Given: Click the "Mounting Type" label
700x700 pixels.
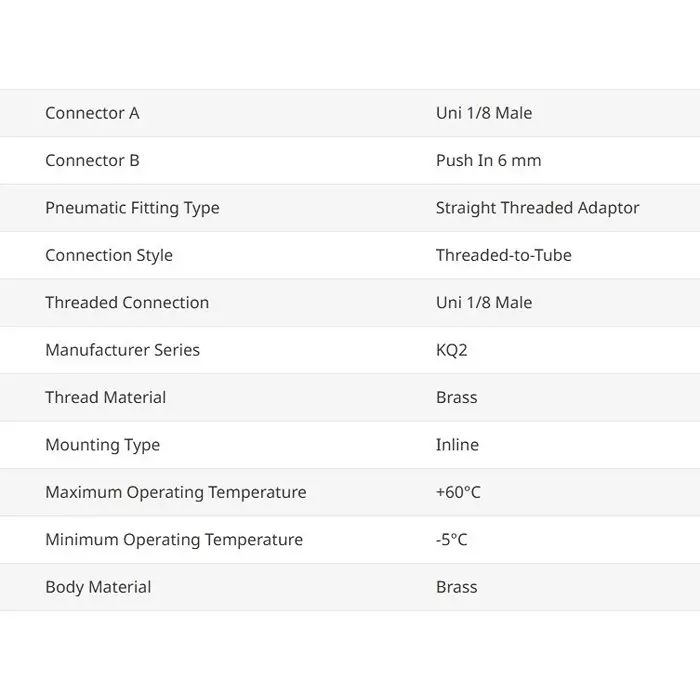Looking at the screenshot, I should point(102,445).
